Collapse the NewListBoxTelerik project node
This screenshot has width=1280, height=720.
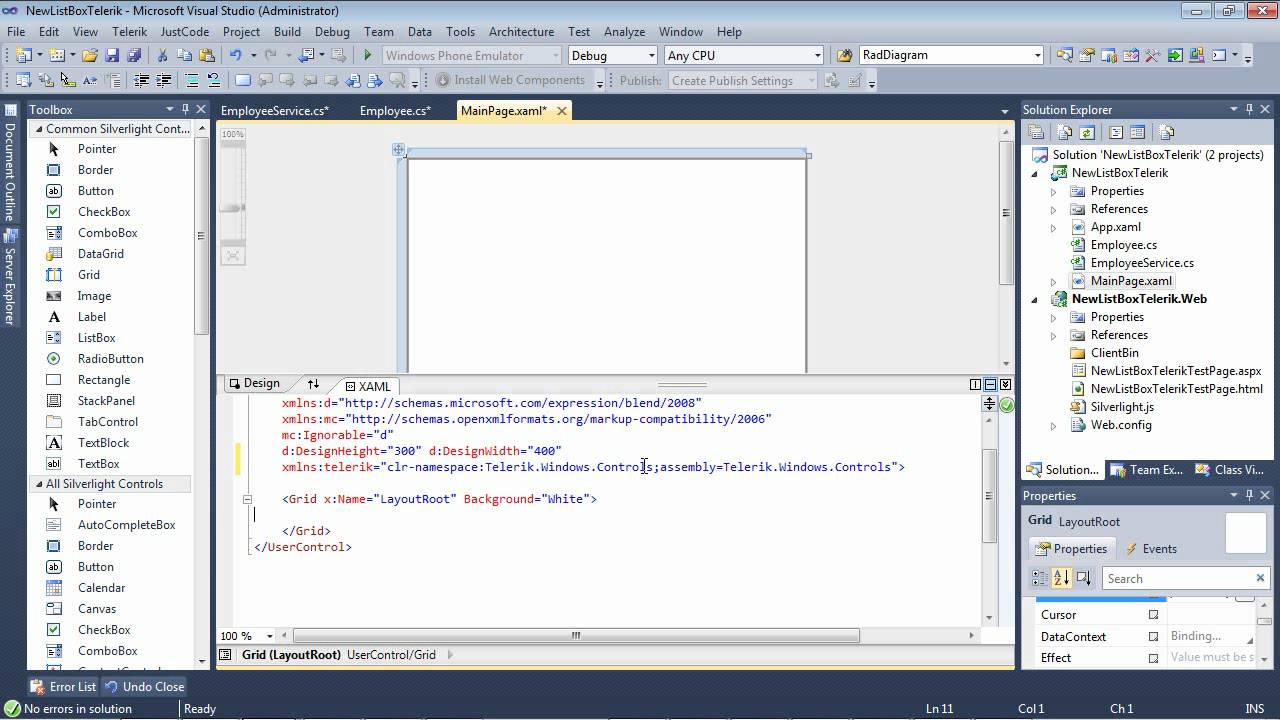[1035, 173]
